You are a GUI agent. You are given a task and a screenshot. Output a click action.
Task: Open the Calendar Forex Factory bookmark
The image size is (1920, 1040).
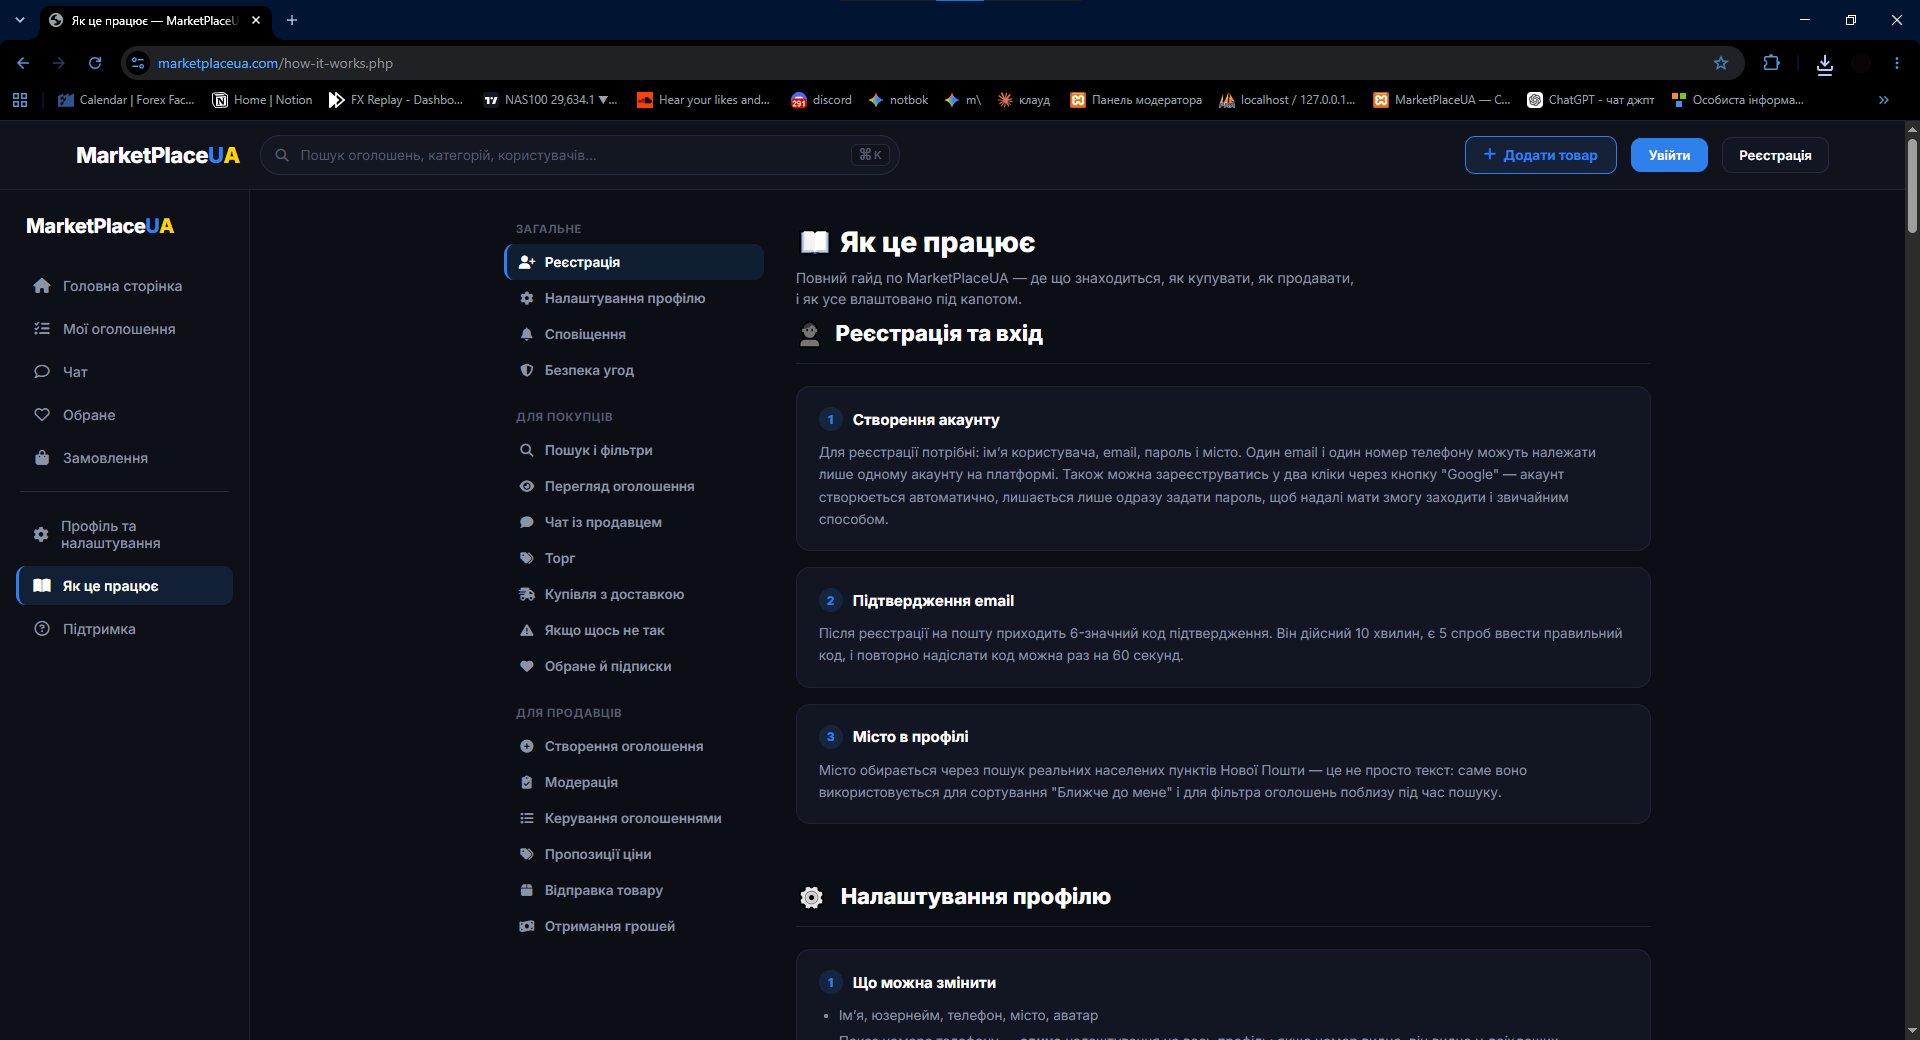(x=126, y=100)
